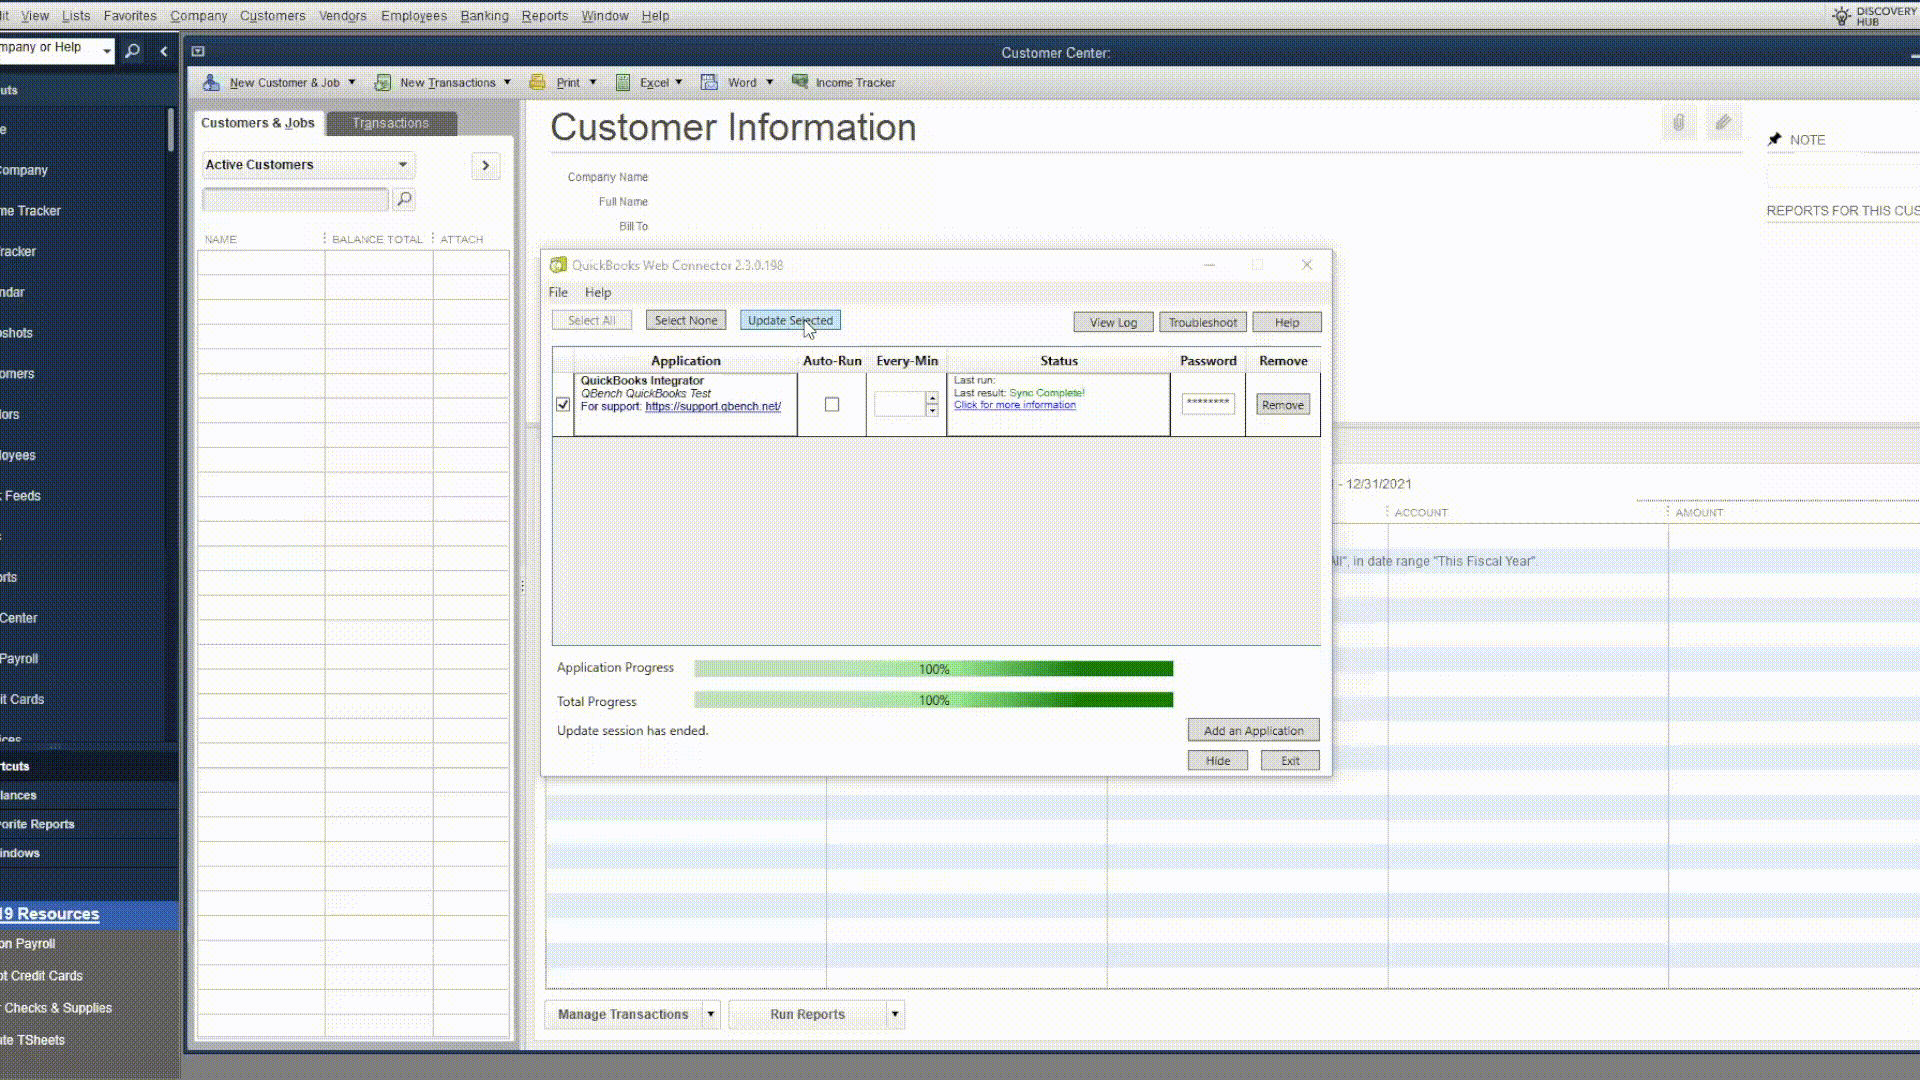
Task: Click the Customer Center window menu icon
Action: [198, 52]
